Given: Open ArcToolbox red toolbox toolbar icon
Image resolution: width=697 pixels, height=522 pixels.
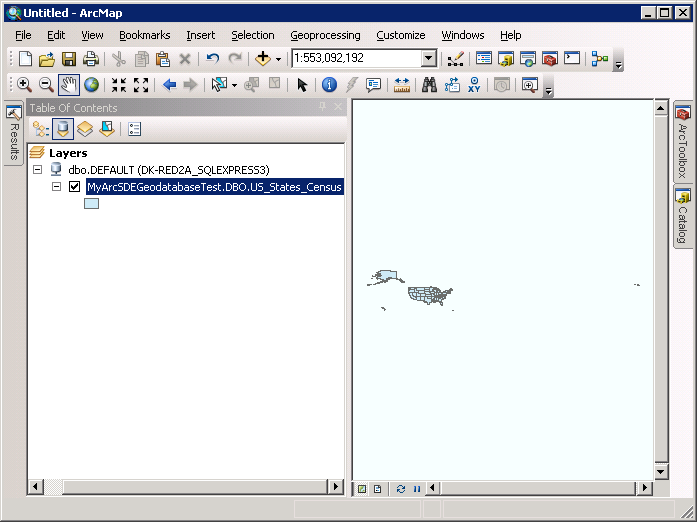Looking at the screenshot, I should coord(550,59).
